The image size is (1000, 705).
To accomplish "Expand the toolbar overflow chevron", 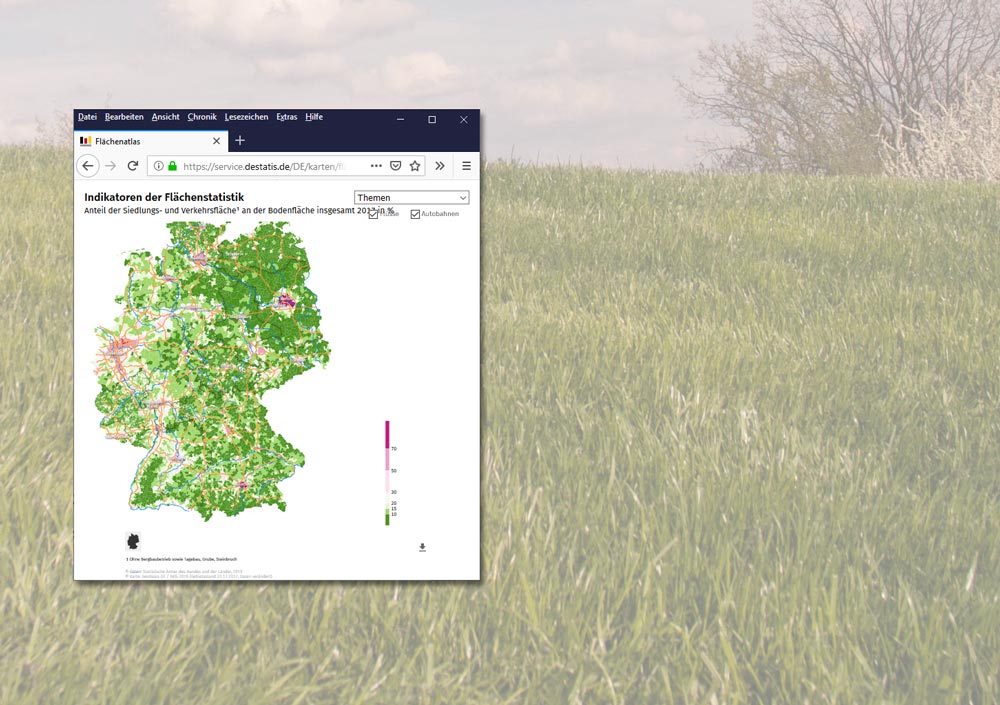I will (x=441, y=165).
